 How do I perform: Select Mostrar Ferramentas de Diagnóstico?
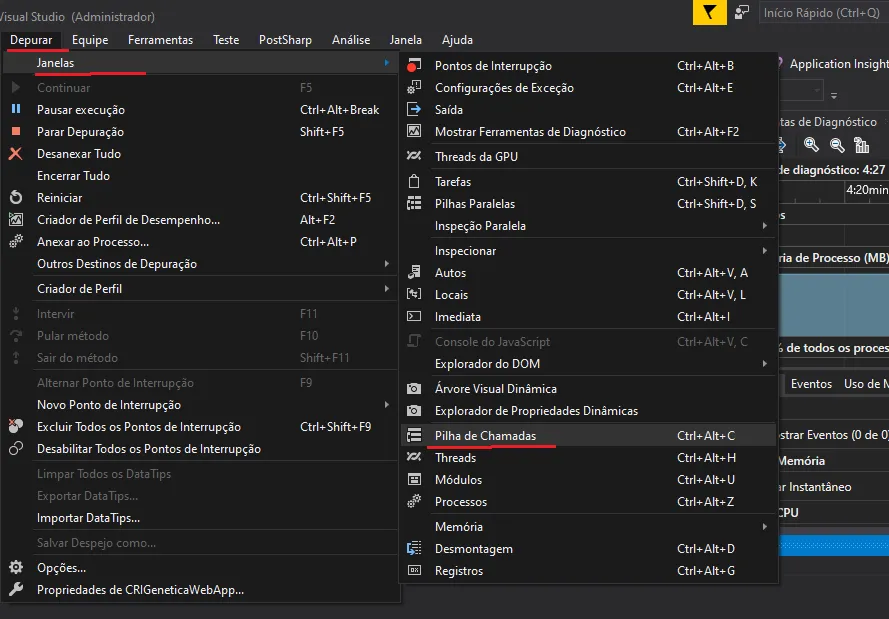click(x=530, y=132)
